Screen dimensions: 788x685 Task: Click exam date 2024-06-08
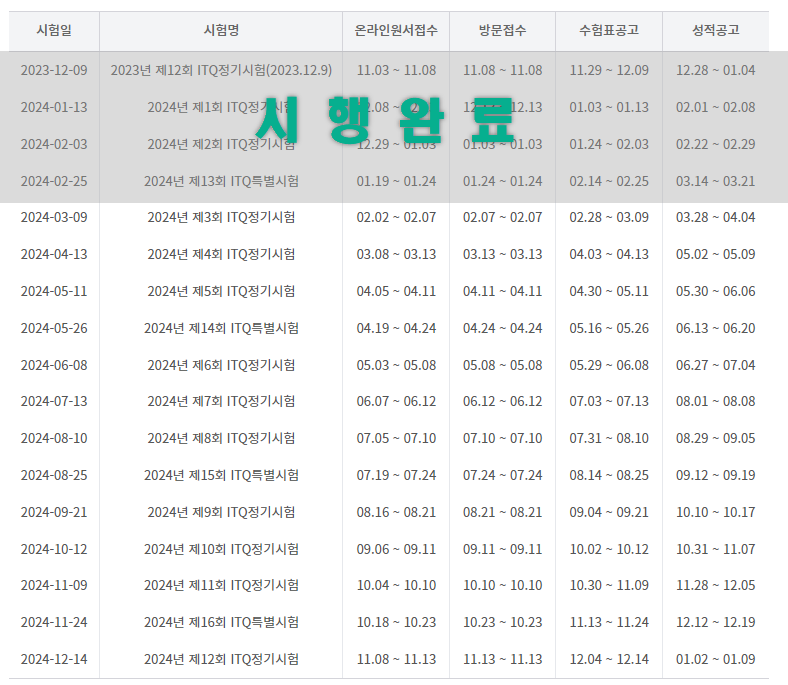pyautogui.click(x=54, y=365)
